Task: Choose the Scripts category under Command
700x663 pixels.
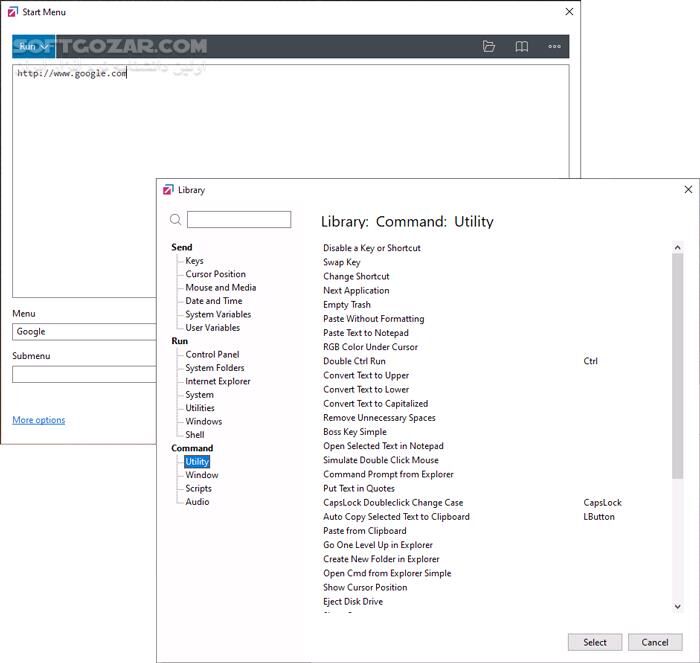Action: click(x=198, y=488)
